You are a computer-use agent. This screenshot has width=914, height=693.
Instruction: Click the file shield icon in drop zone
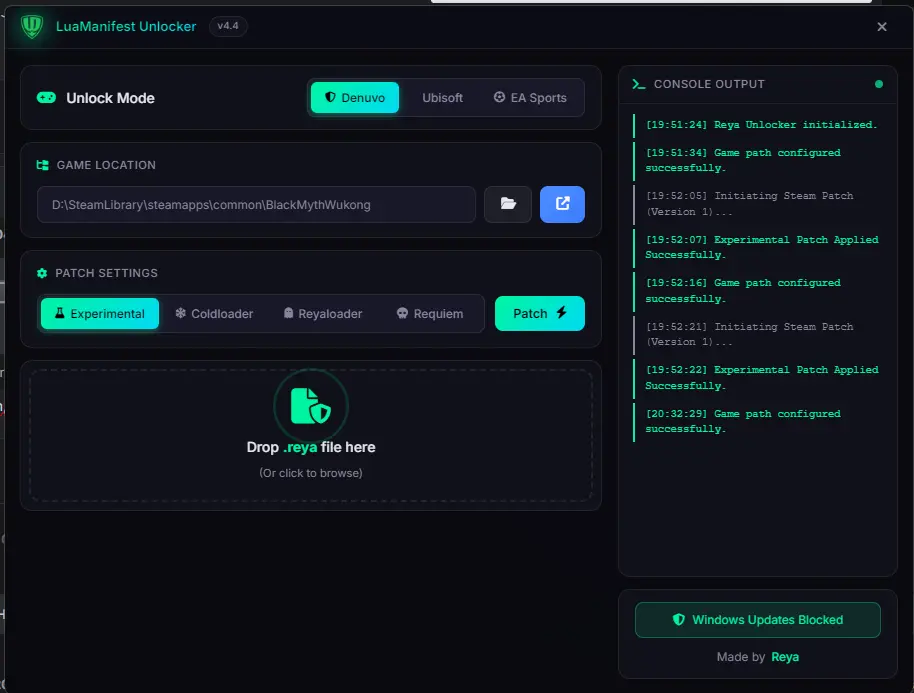click(x=311, y=406)
